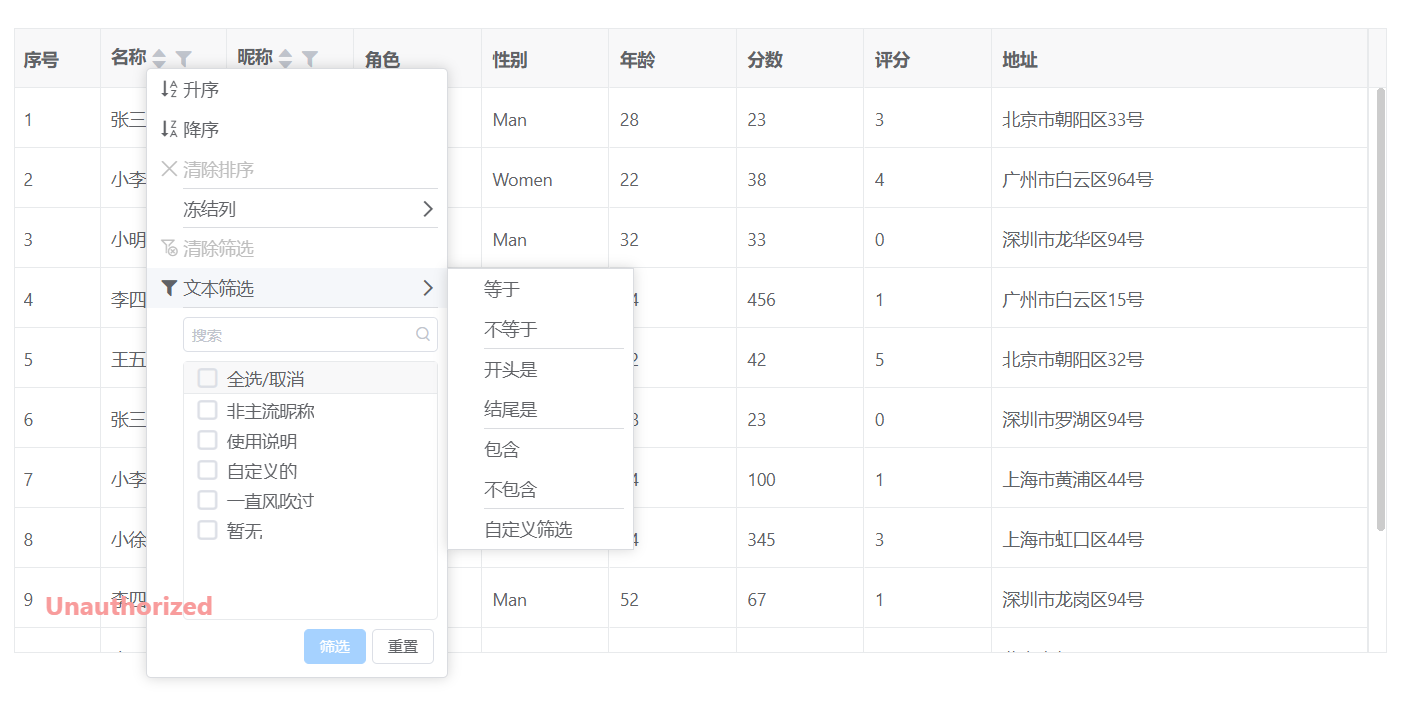1415x709 pixels.
Task: Click the disabled 清除排序 entry
Action: [297, 169]
